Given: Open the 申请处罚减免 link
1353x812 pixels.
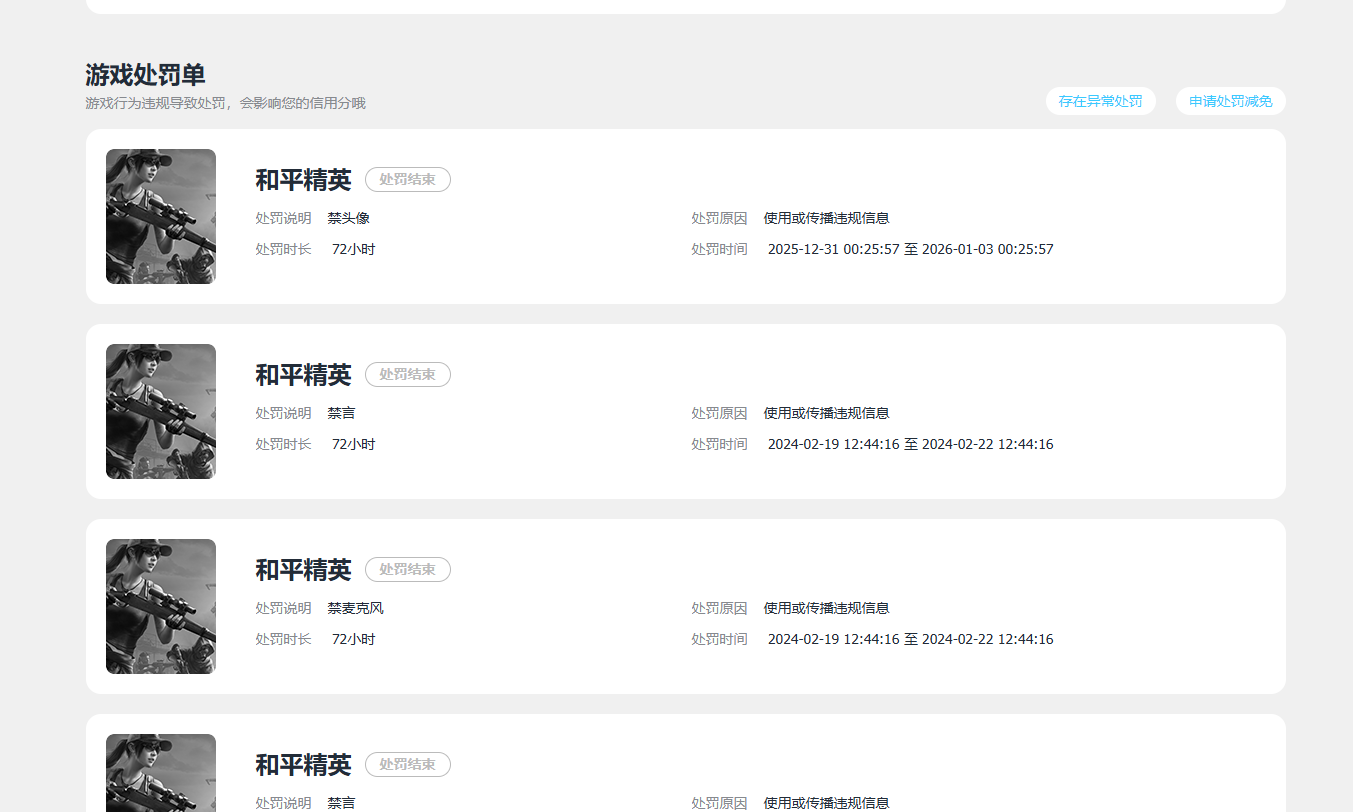Looking at the screenshot, I should [1230, 101].
